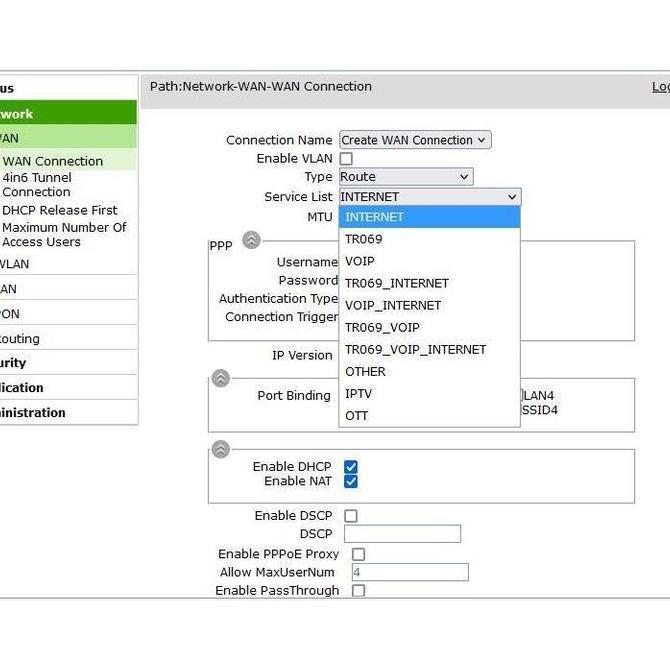Disable the Enable NAT checkbox
This screenshot has width=670, height=670.
[351, 482]
